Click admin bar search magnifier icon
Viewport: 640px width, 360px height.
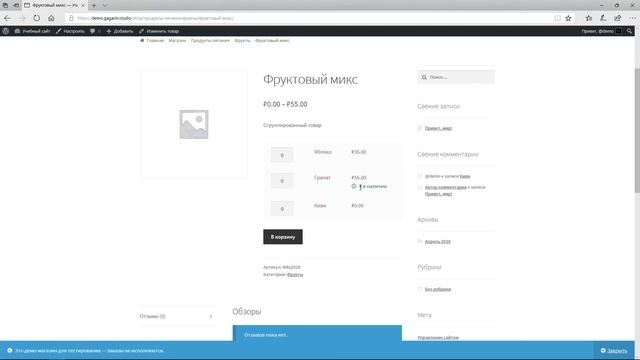point(629,31)
